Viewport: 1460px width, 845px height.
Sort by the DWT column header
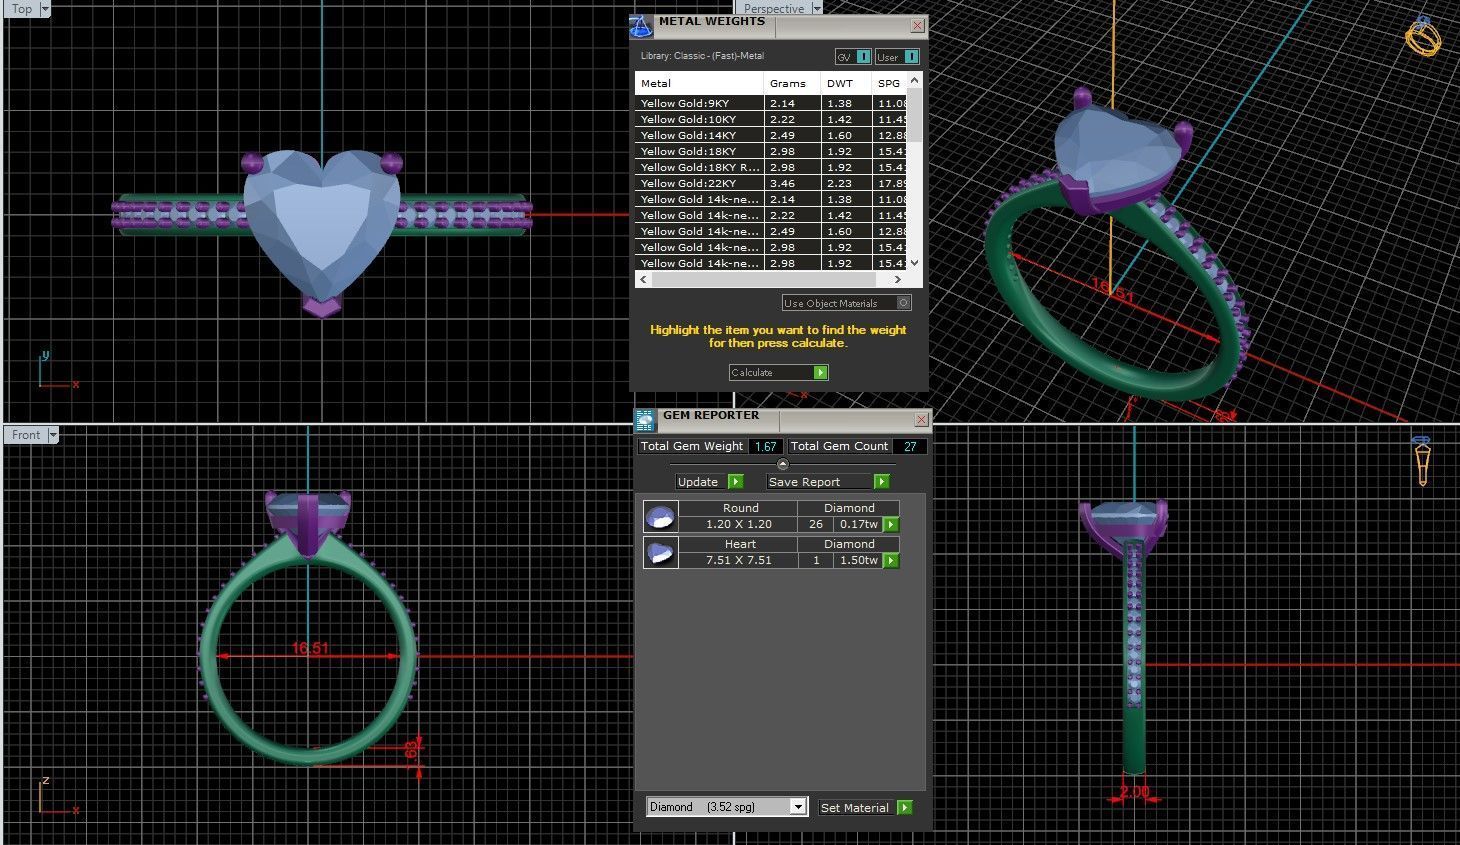846,84
